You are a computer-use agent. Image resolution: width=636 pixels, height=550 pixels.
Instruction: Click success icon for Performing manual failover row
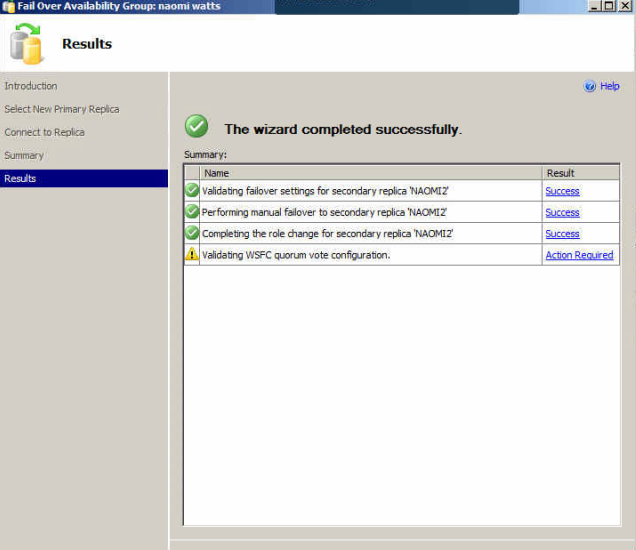pos(192,212)
